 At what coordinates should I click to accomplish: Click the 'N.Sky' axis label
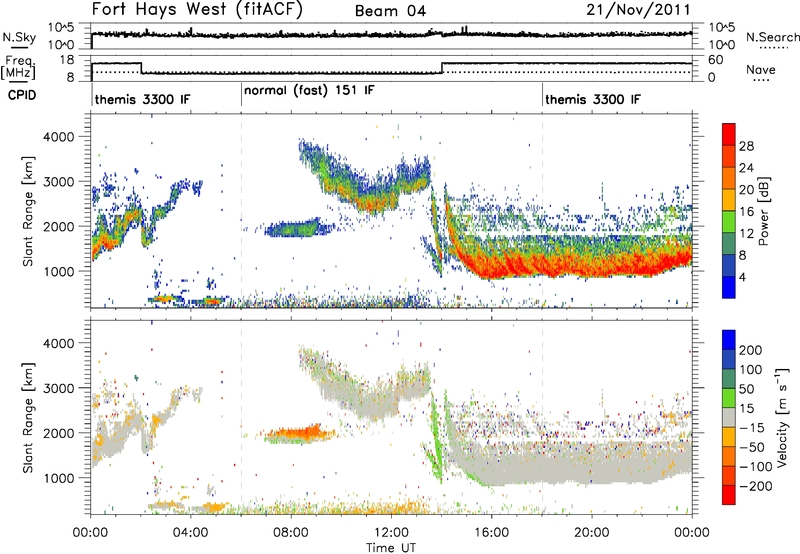click(x=19, y=37)
